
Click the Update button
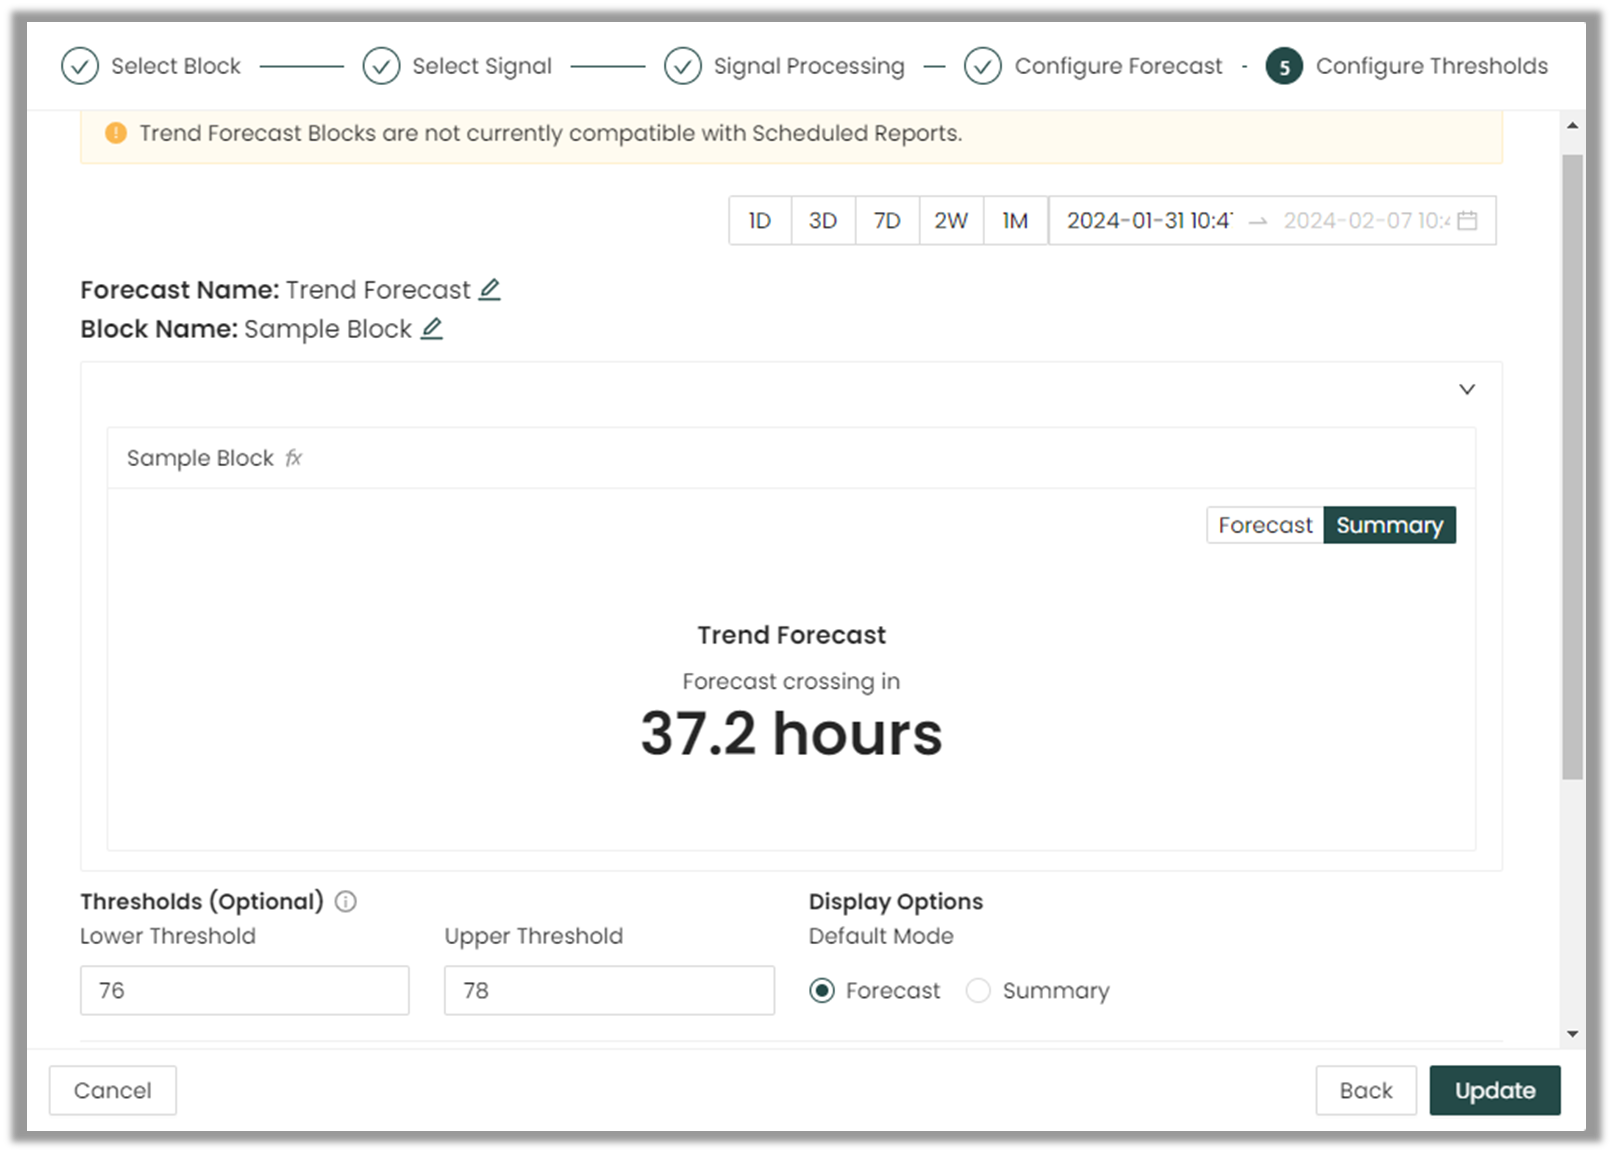coord(1494,1090)
